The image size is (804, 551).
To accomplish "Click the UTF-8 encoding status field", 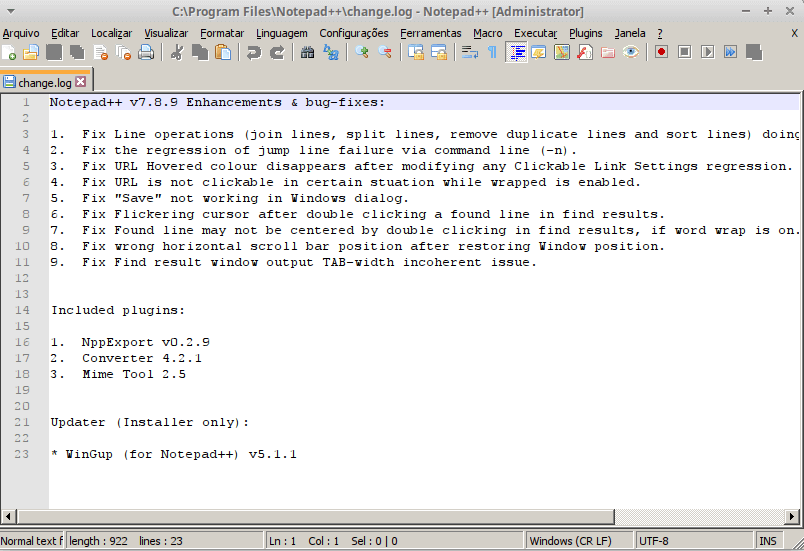I will (x=694, y=541).
